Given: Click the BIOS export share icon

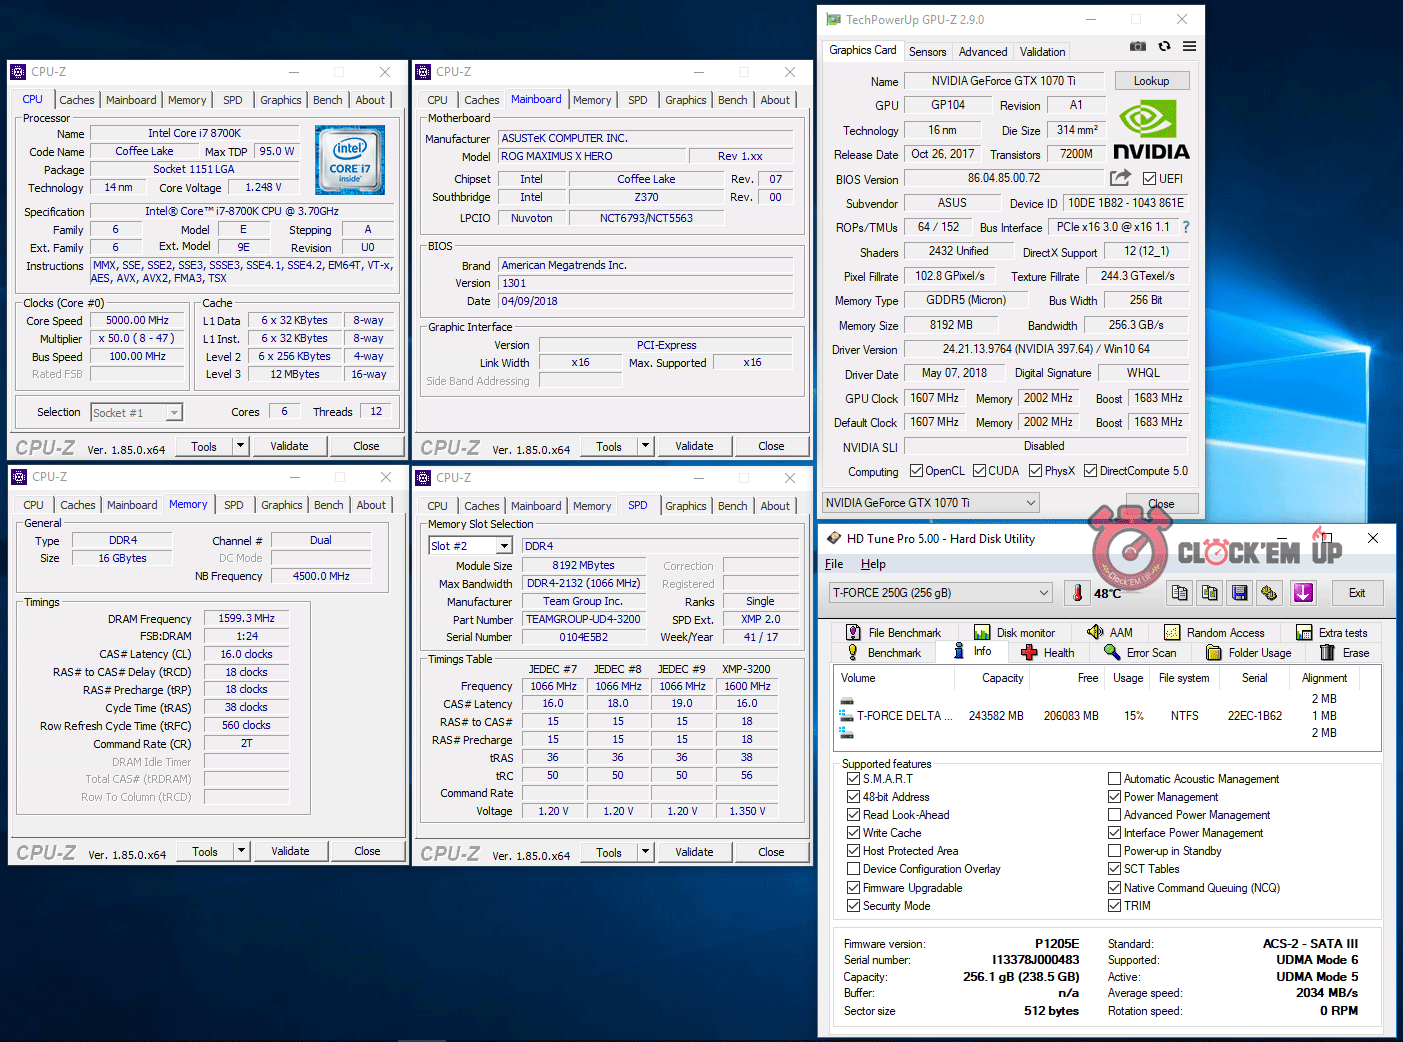Looking at the screenshot, I should [1120, 178].
